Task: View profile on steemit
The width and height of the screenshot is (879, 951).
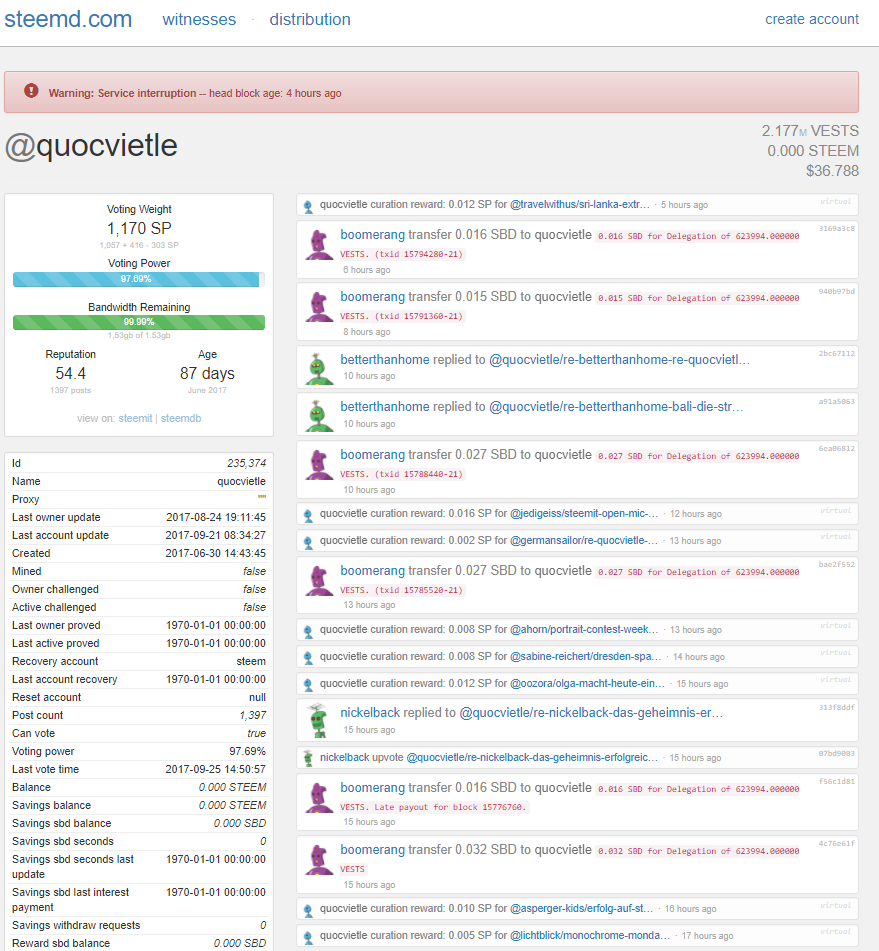Action: tap(135, 418)
